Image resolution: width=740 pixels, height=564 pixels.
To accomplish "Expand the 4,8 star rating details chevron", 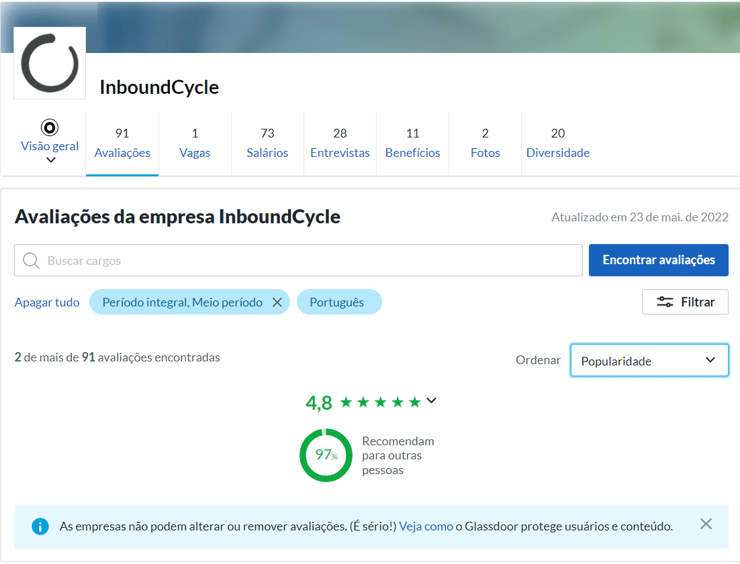I will (x=431, y=401).
